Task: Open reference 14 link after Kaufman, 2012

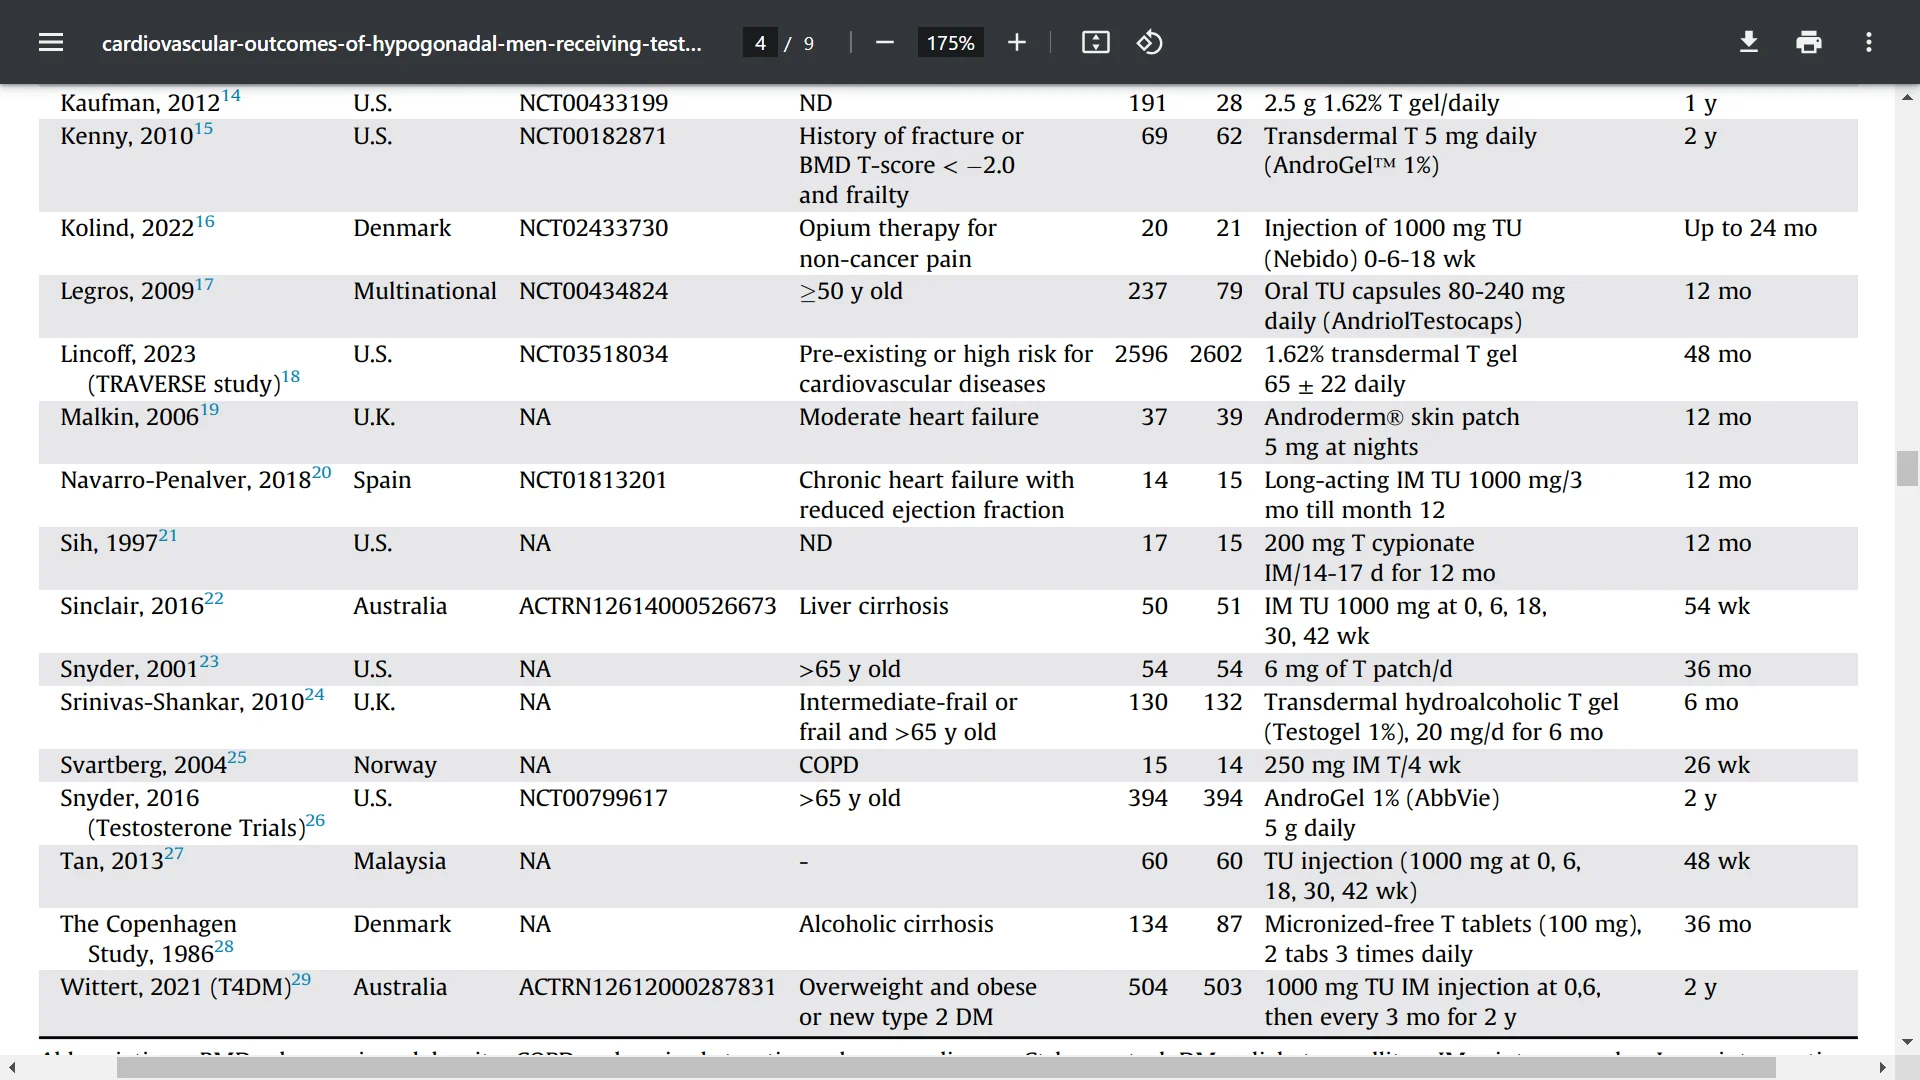Action: pos(231,96)
